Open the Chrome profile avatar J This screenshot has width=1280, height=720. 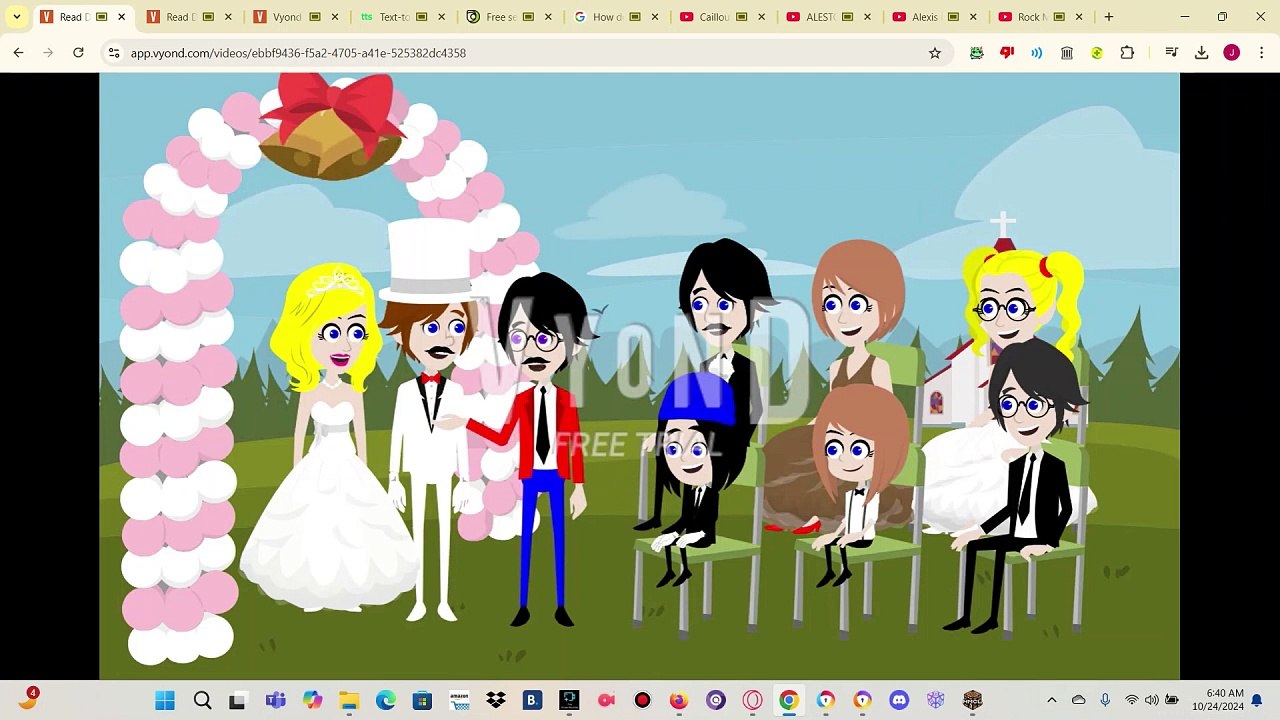tap(1232, 53)
